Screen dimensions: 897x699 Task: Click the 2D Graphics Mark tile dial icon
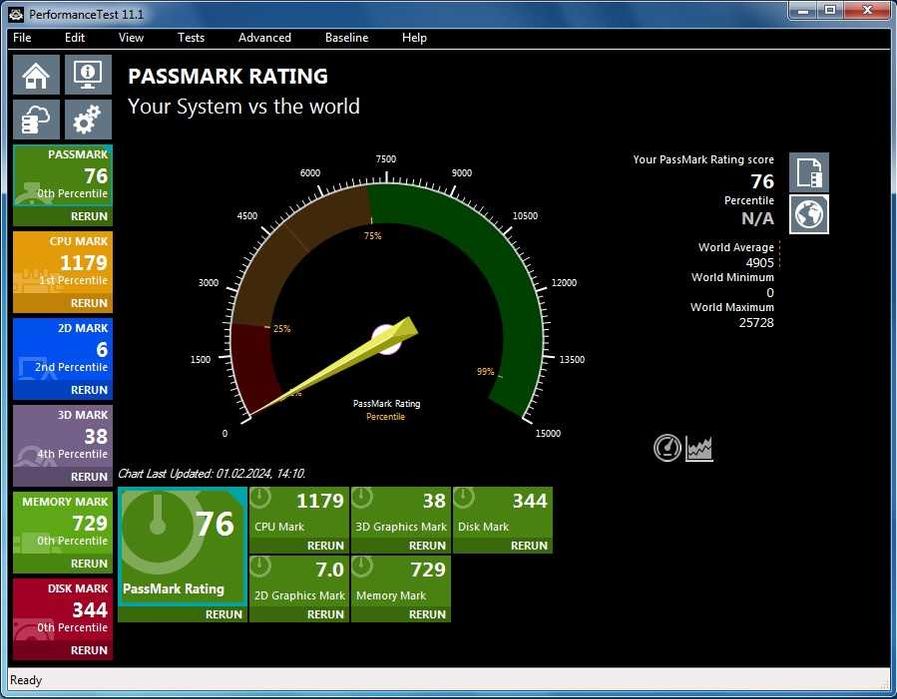click(260, 566)
